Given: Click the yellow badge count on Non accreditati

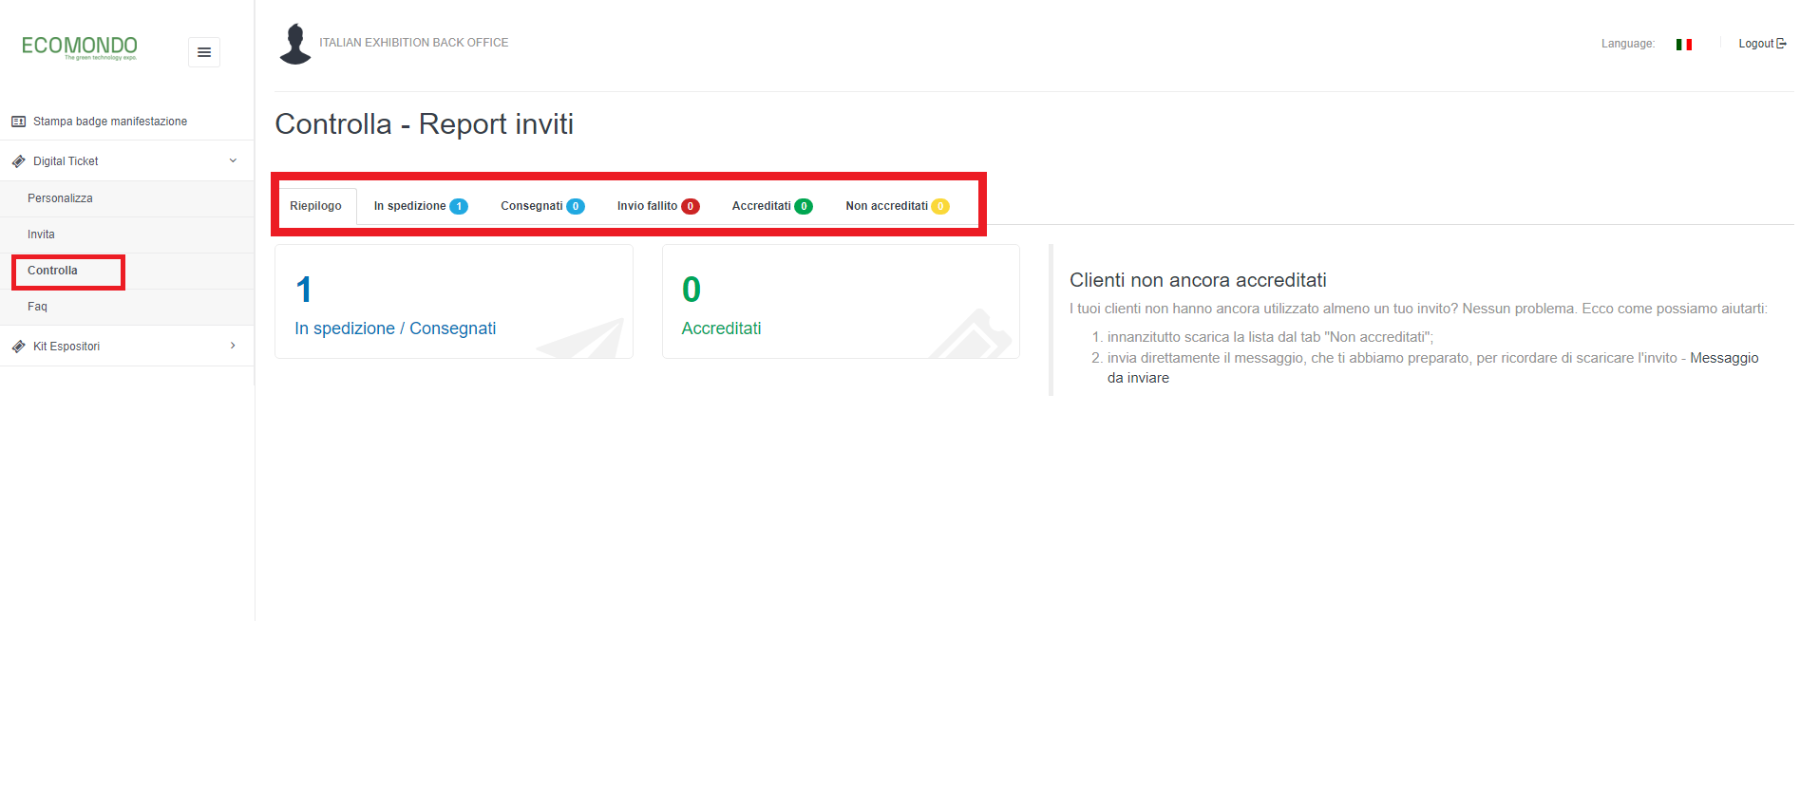Looking at the screenshot, I should 940,206.
